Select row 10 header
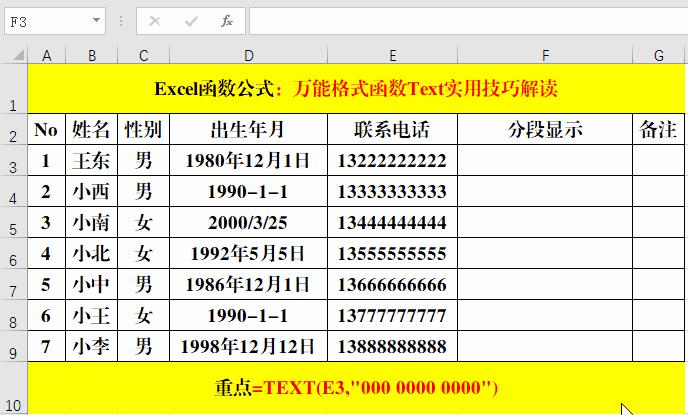This screenshot has height=415, width=688. (x=13, y=389)
